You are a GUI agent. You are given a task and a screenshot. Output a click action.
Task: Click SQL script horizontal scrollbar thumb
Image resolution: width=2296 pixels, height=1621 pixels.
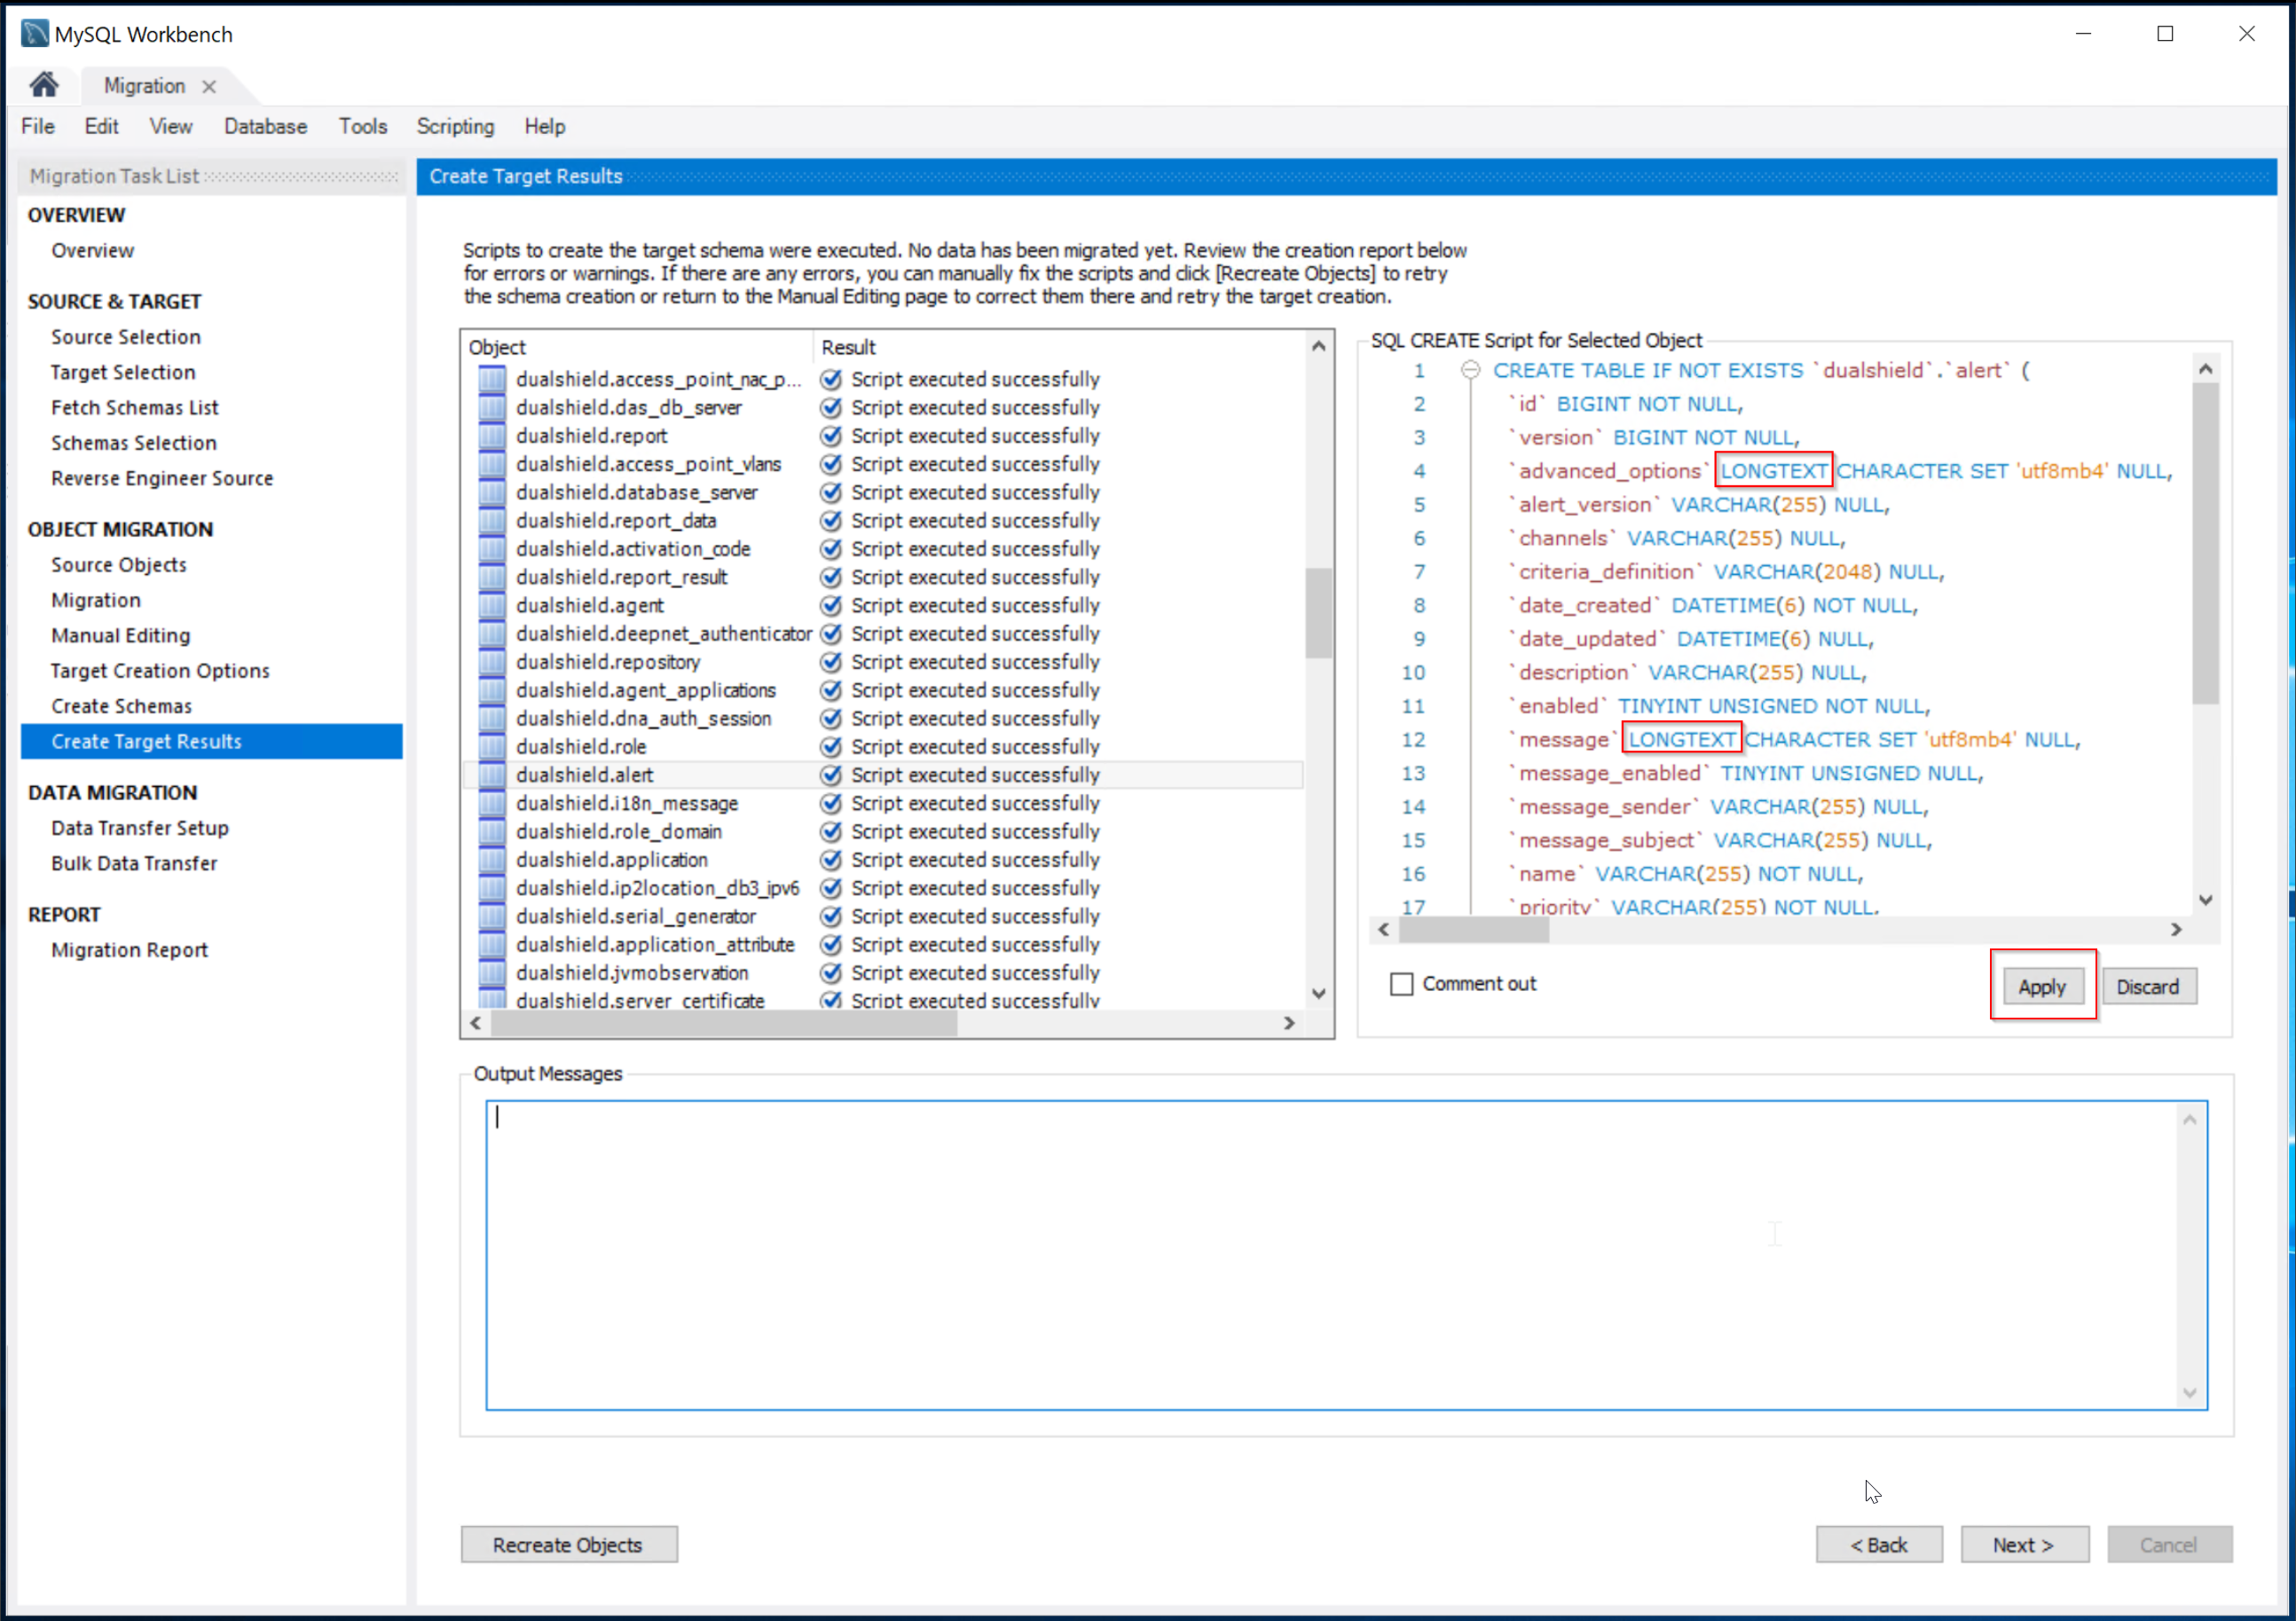[1473, 930]
